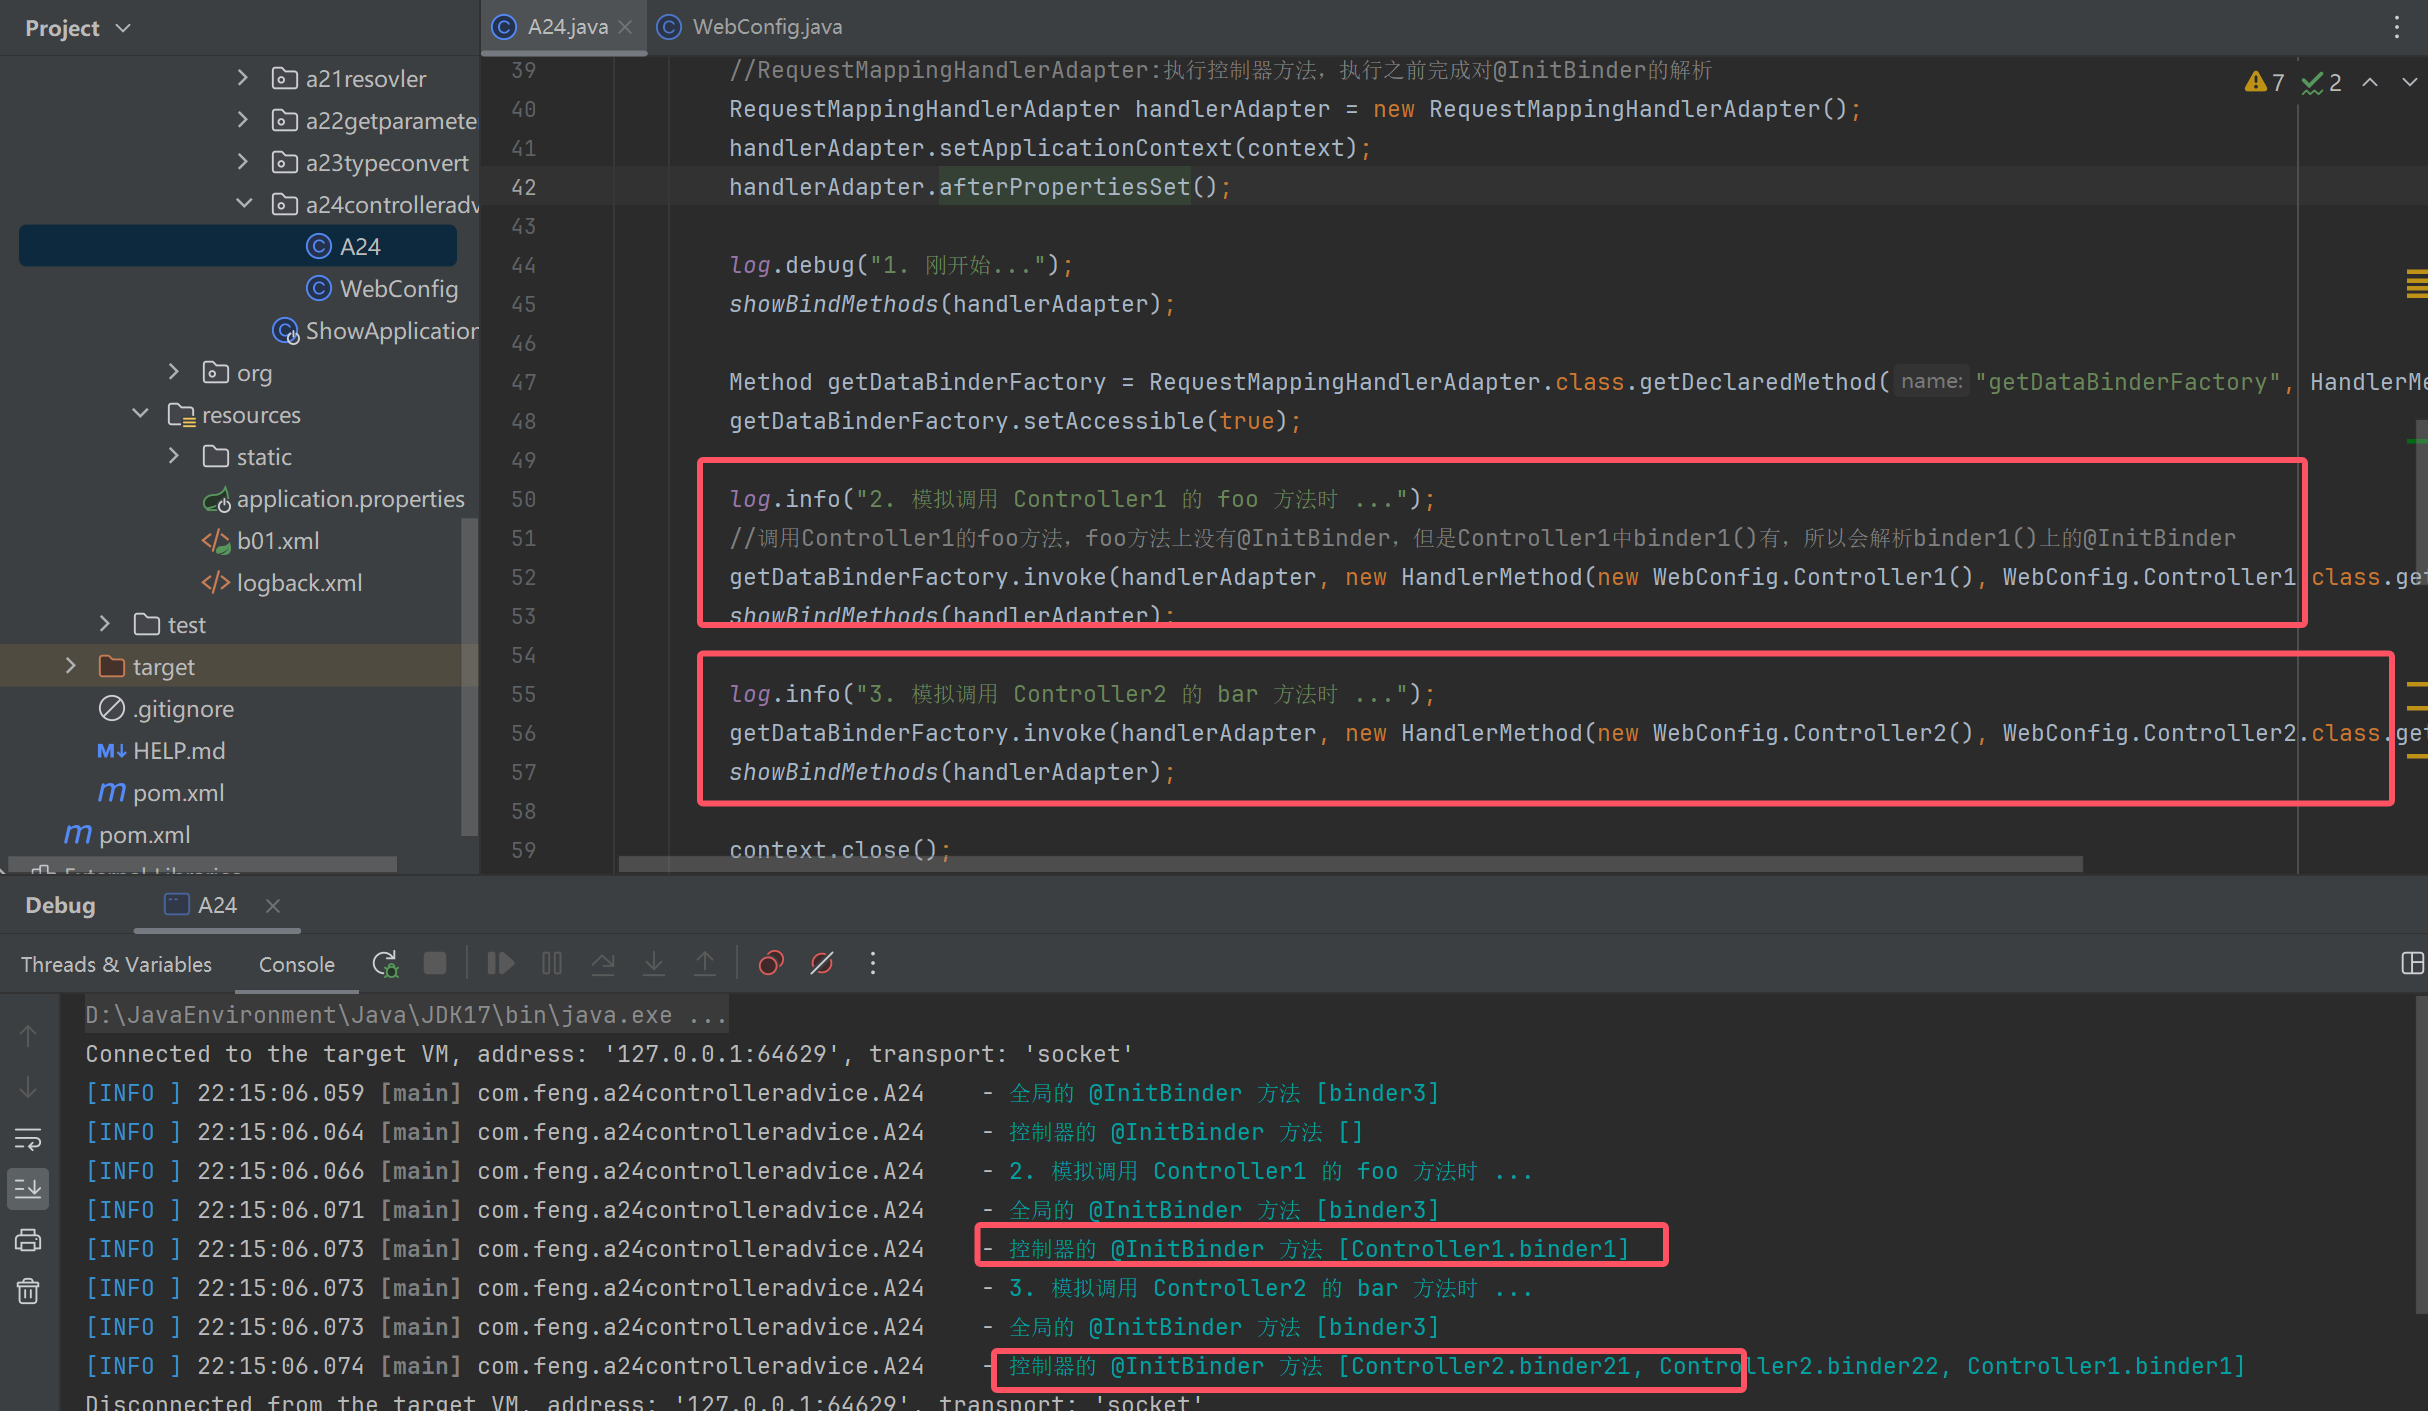Click the Resume Program icon

click(500, 963)
